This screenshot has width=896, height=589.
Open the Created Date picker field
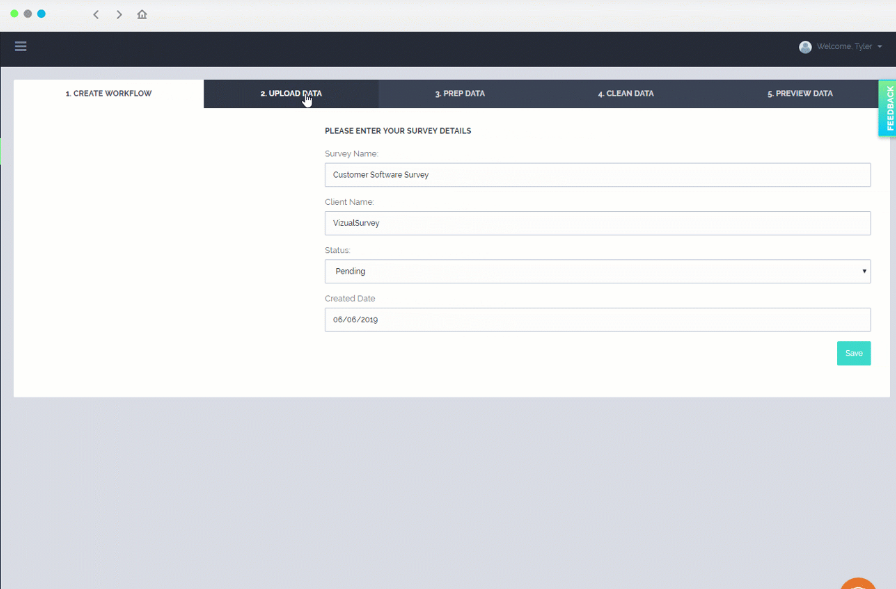[597, 319]
